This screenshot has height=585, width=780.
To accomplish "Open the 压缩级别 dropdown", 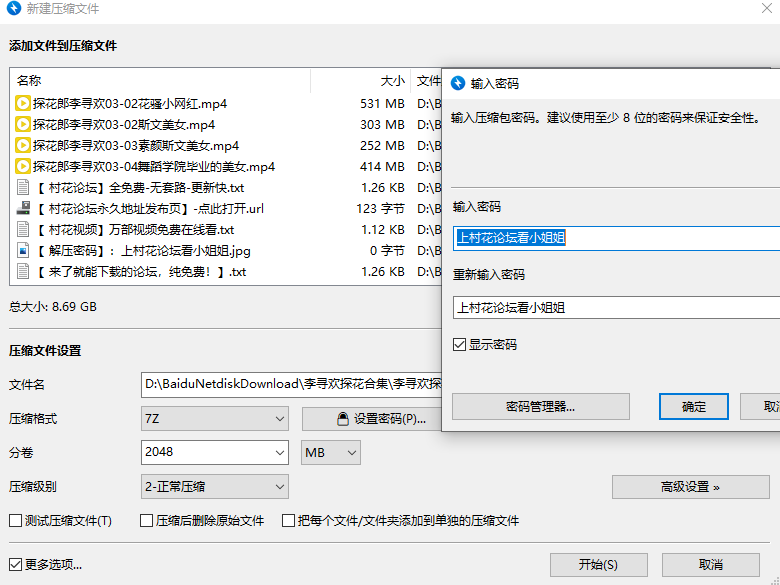I will [215, 487].
